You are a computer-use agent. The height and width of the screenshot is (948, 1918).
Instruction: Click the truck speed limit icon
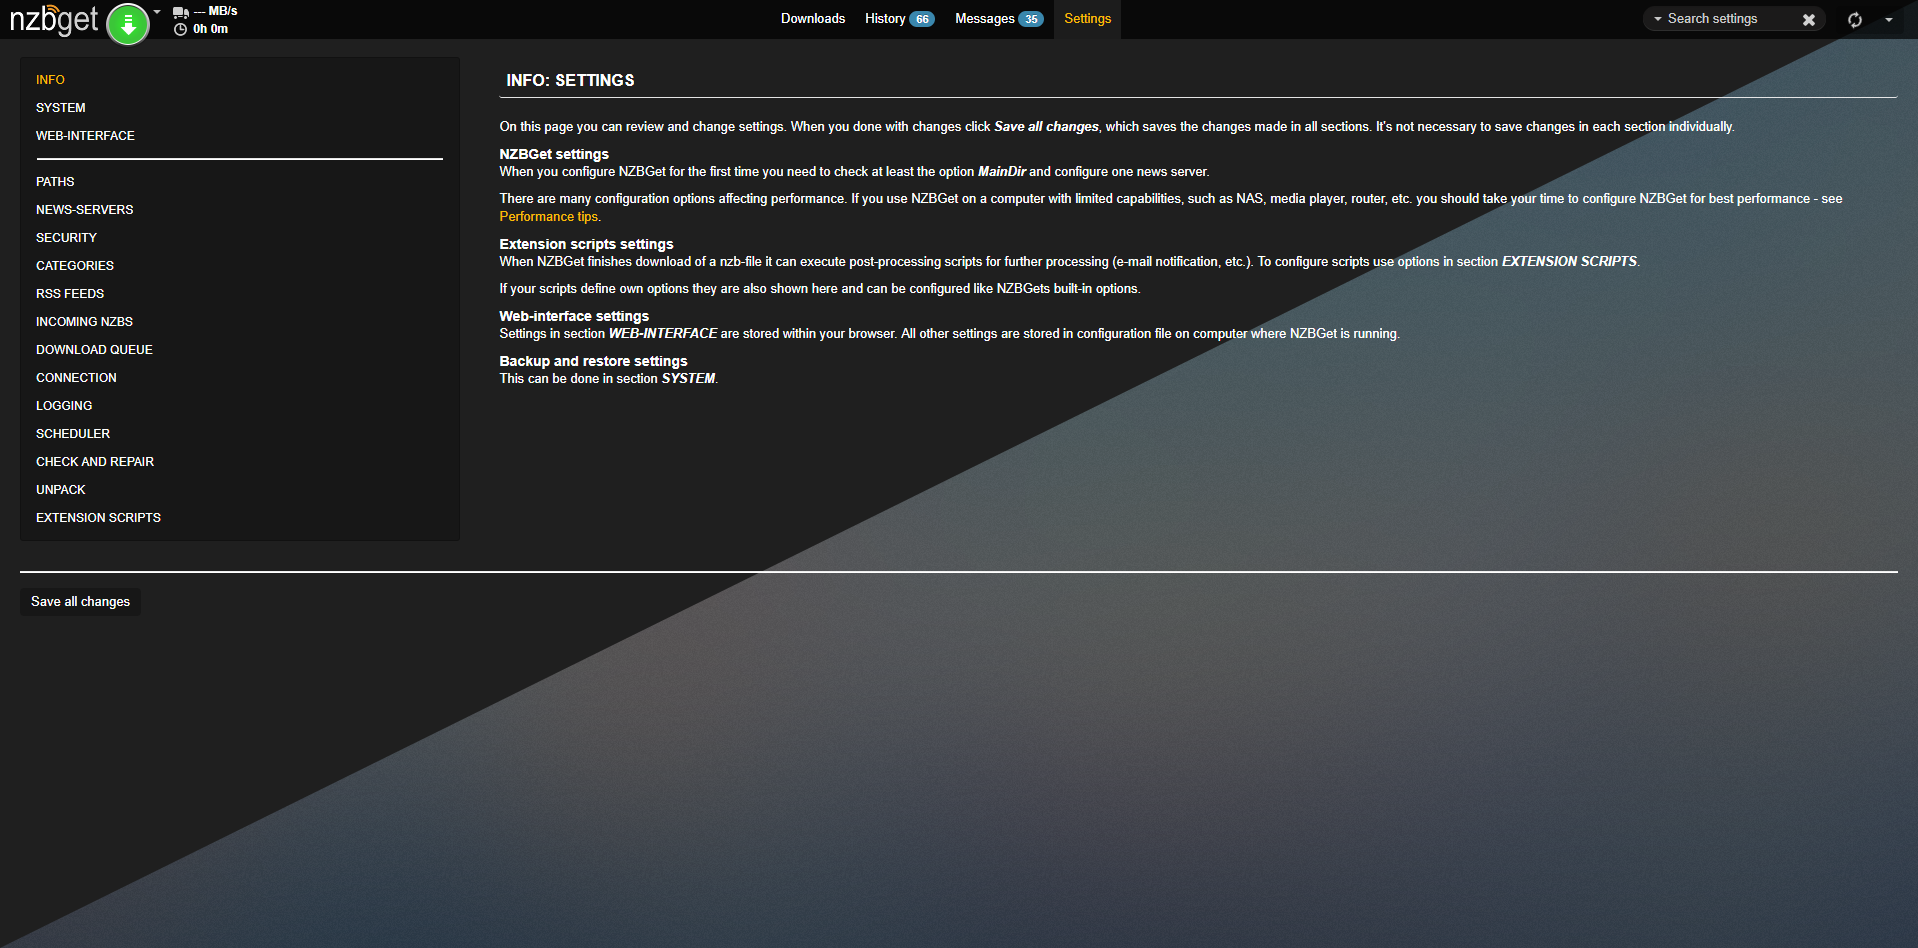(180, 12)
